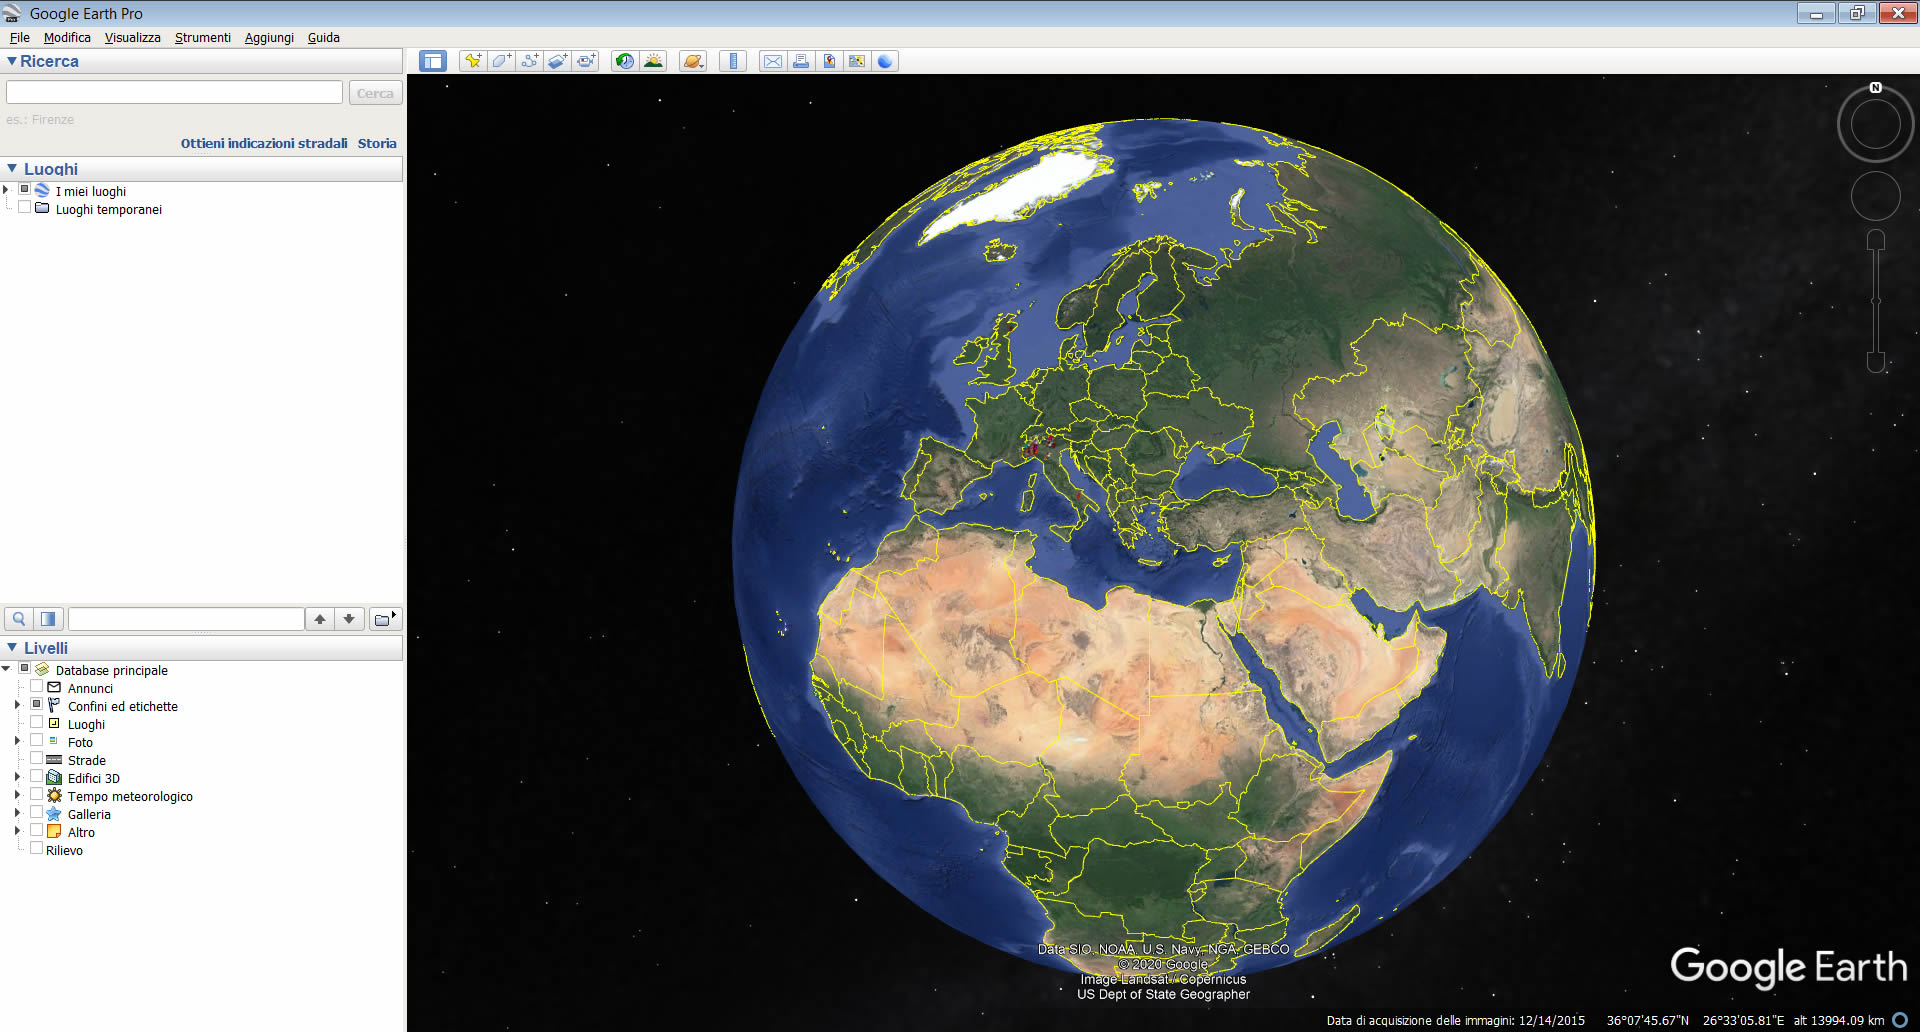
Task: Toggle the Luoghi temporanei checkbox
Action: tap(25, 207)
